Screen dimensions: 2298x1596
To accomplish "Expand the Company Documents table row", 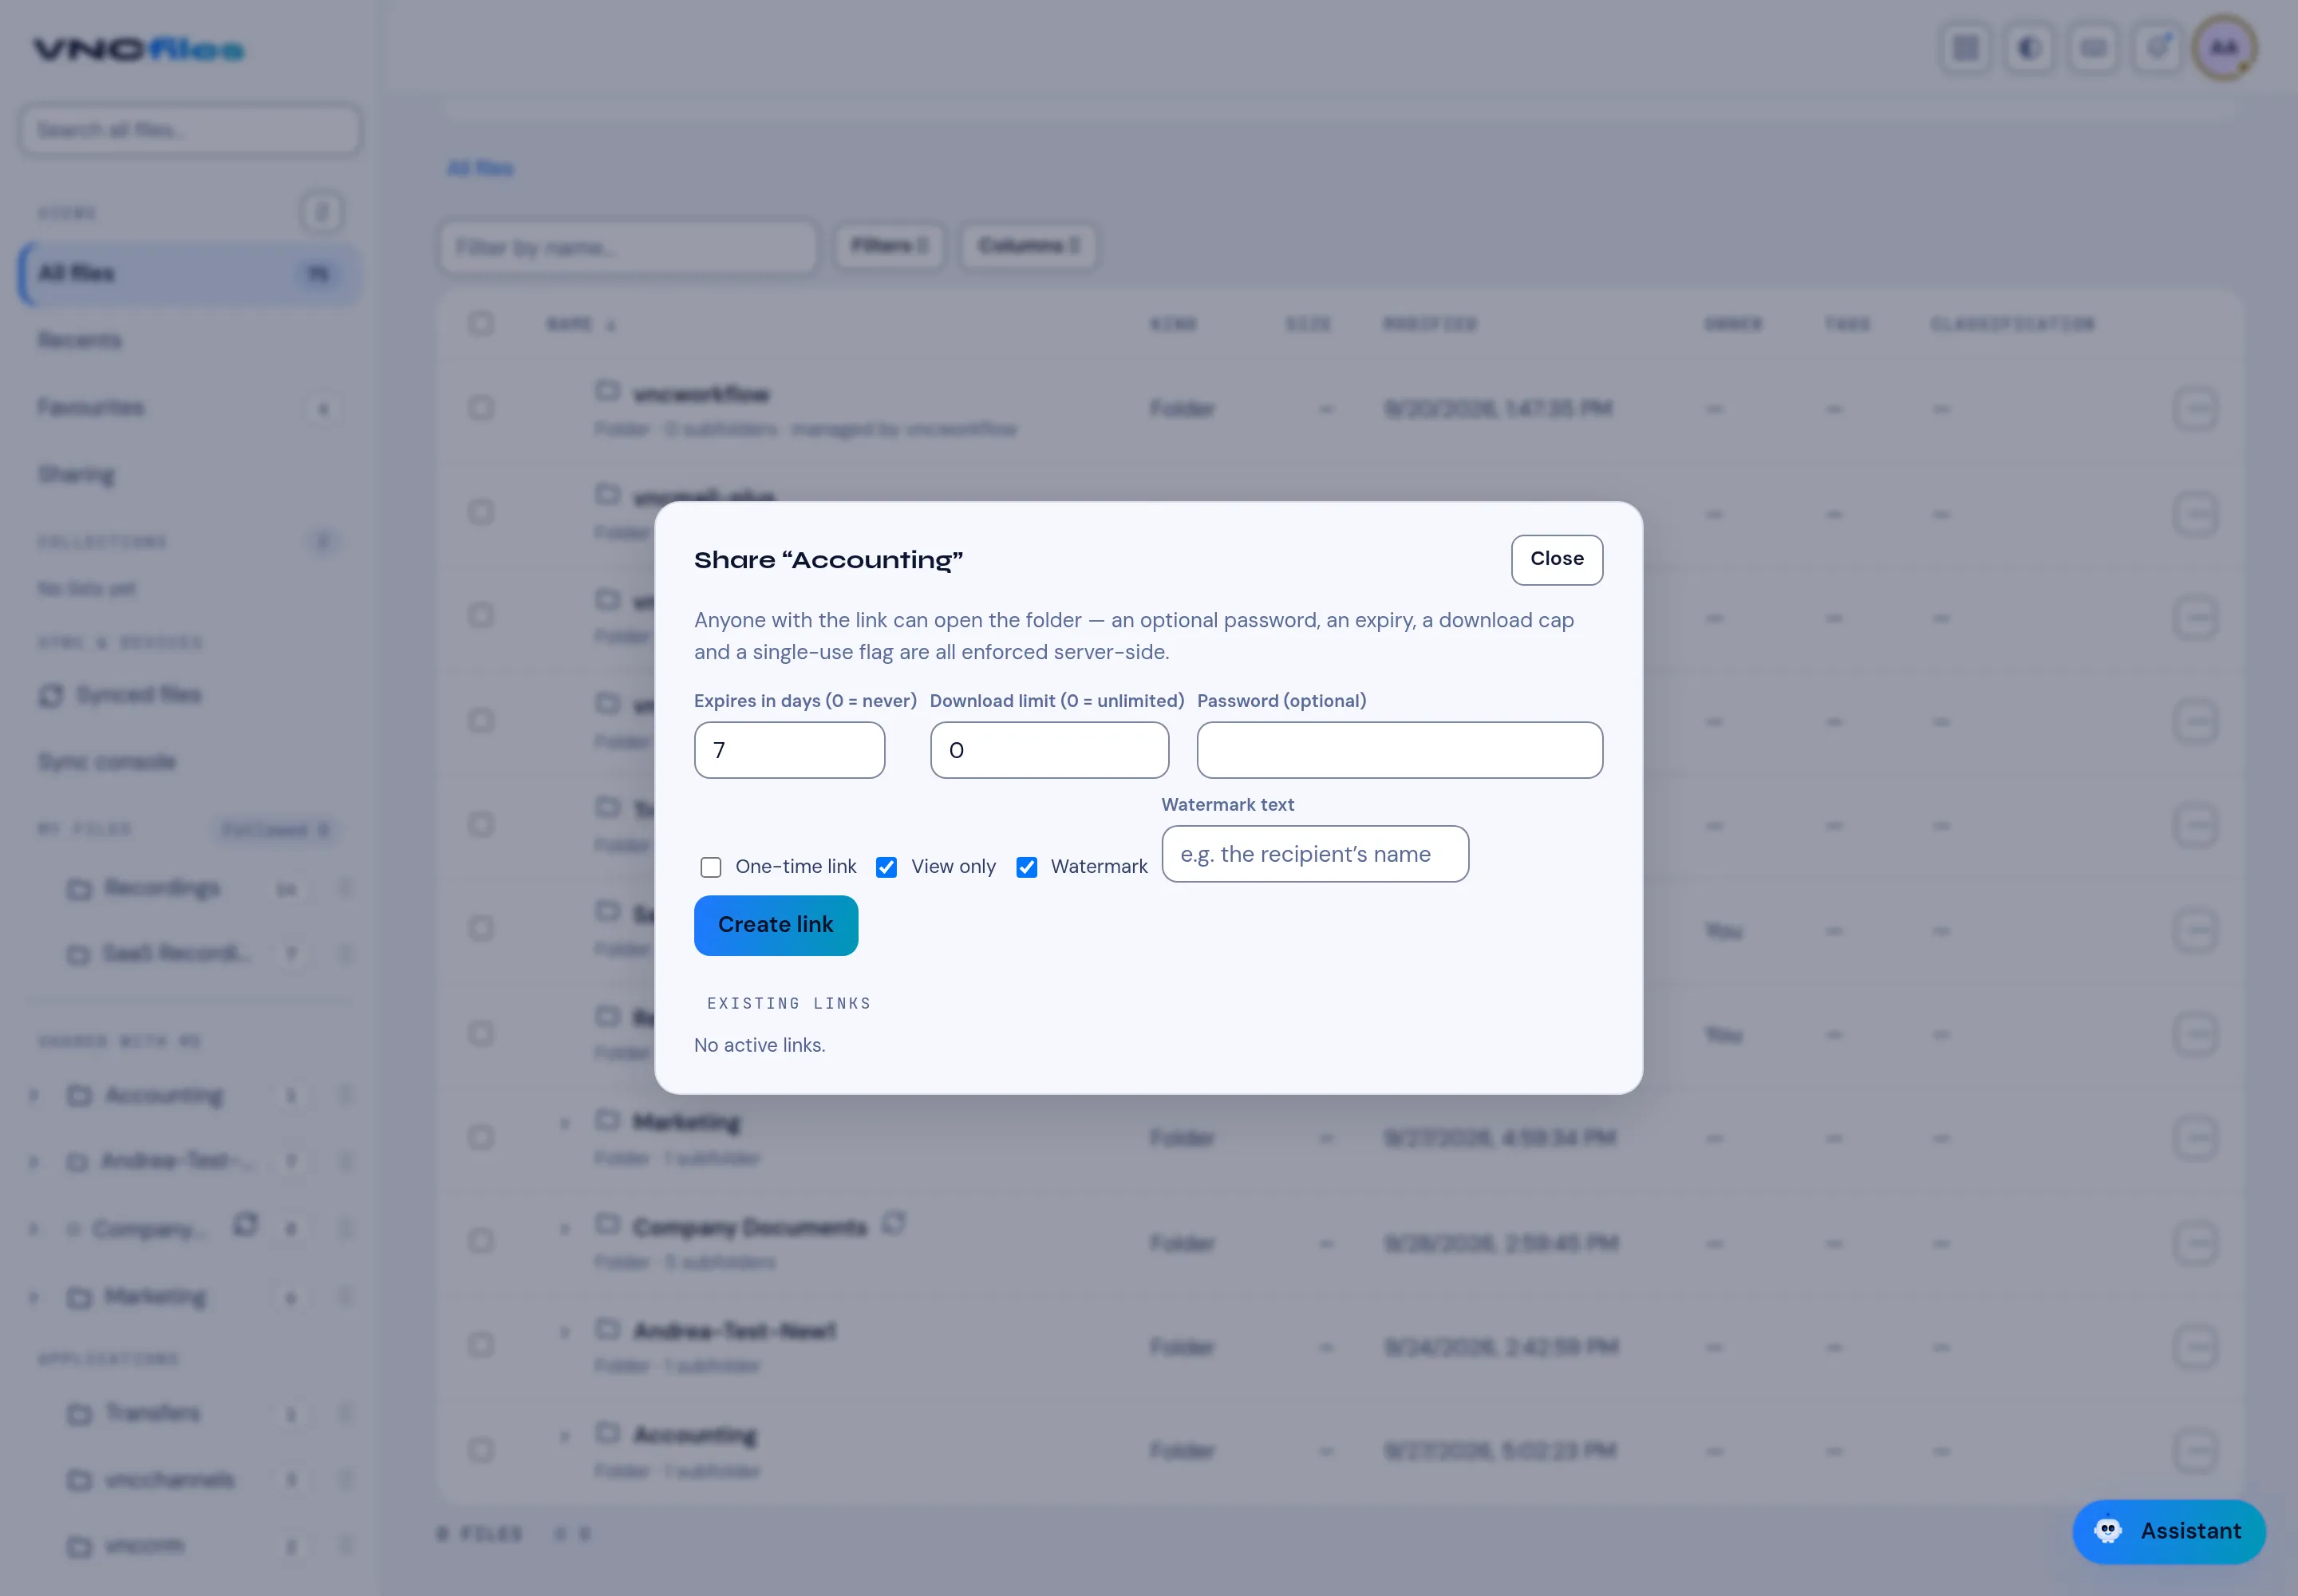I will click(x=564, y=1228).
